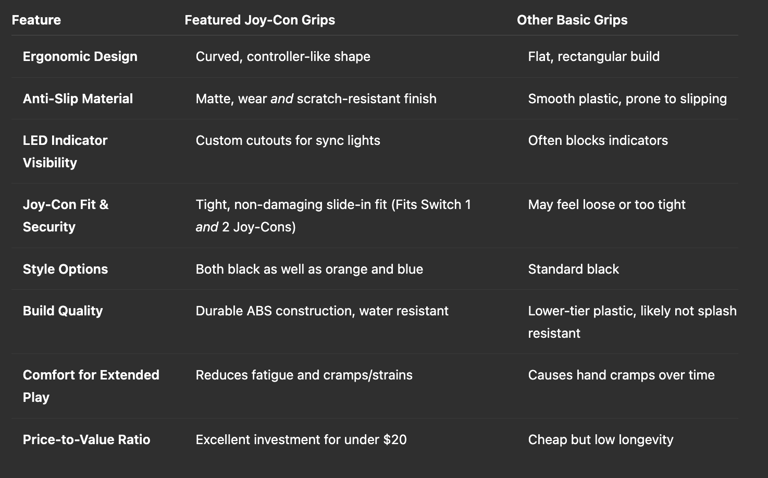Select the "Build Quality" row label

pos(63,311)
